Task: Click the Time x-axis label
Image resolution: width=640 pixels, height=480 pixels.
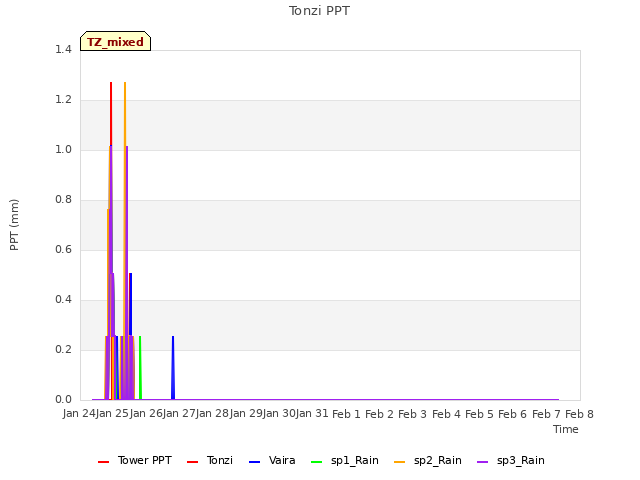Action: 566,429
